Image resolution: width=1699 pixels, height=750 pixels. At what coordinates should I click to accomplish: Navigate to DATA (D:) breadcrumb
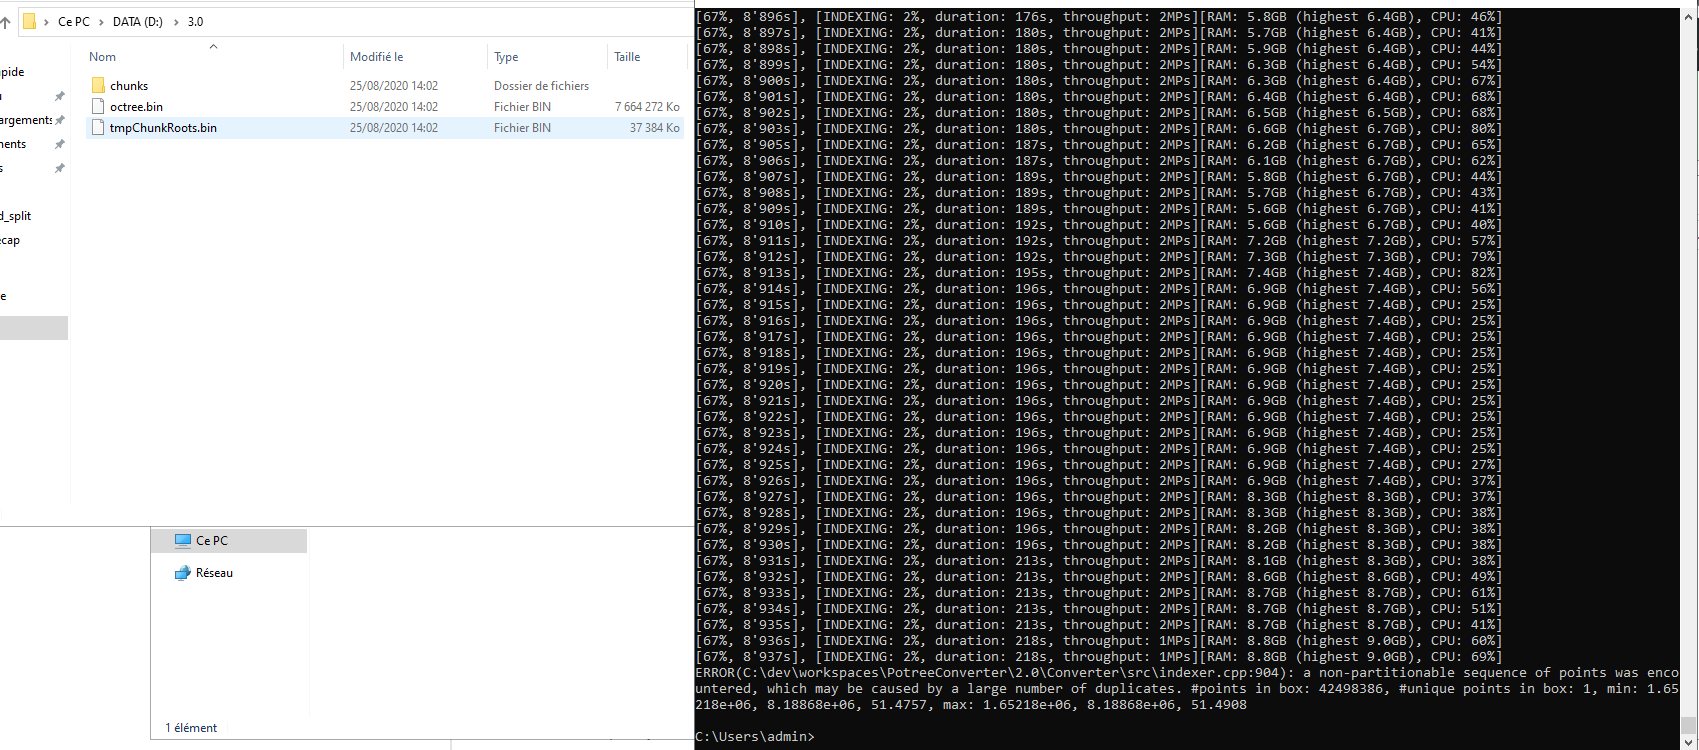point(138,21)
